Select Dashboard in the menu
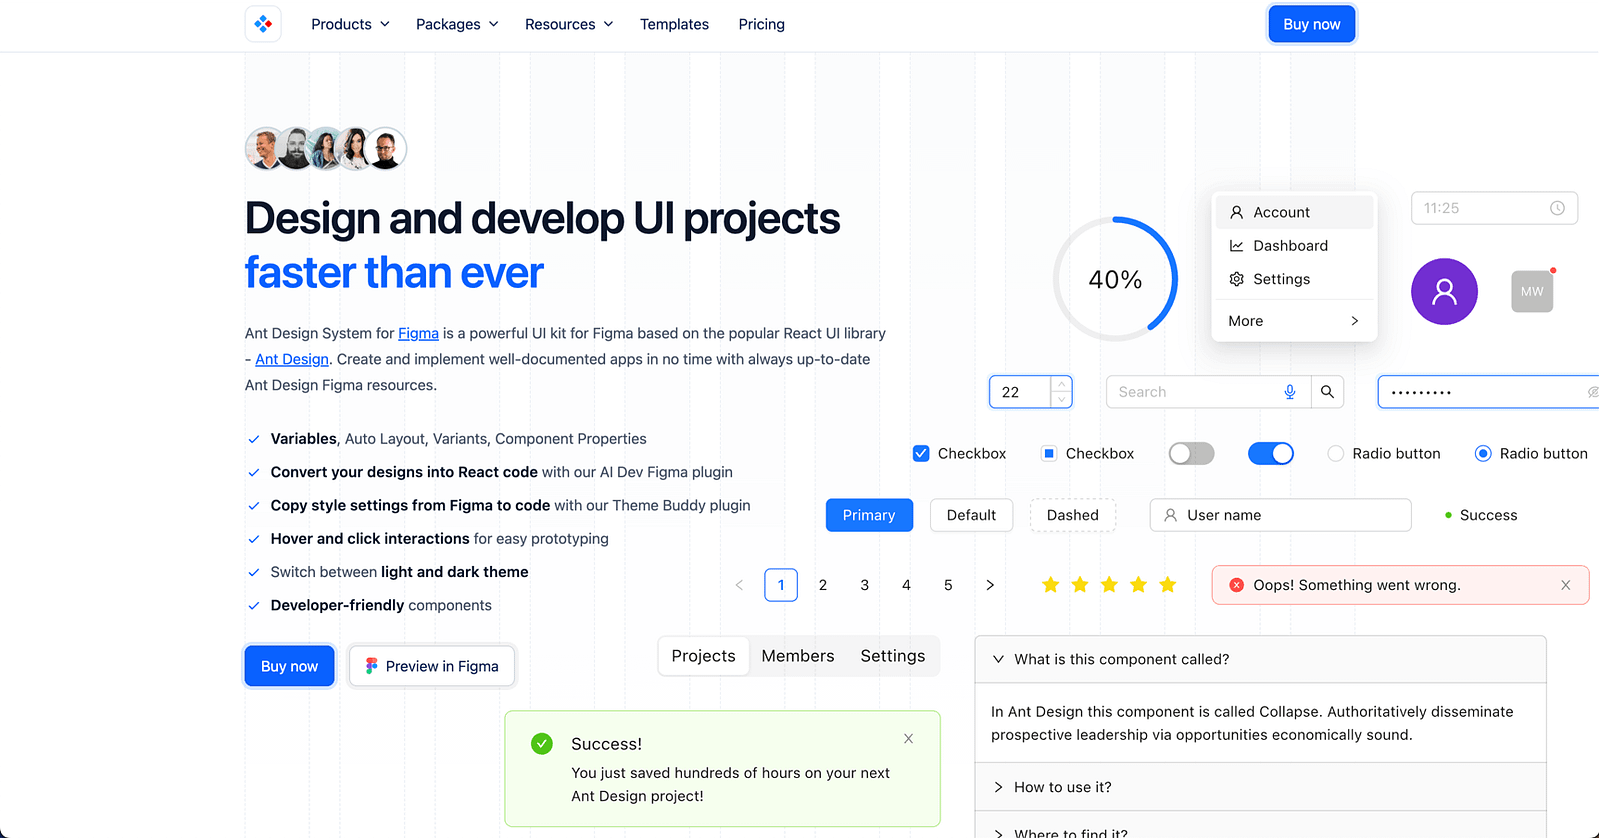 click(x=1294, y=246)
